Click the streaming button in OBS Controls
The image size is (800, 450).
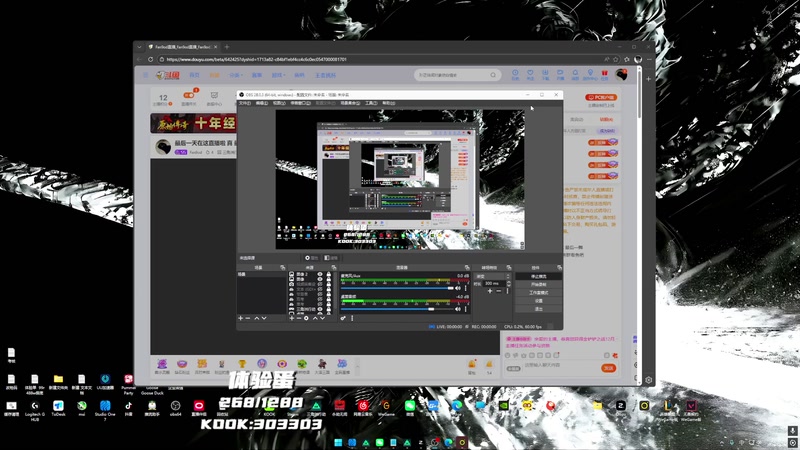(x=538, y=276)
